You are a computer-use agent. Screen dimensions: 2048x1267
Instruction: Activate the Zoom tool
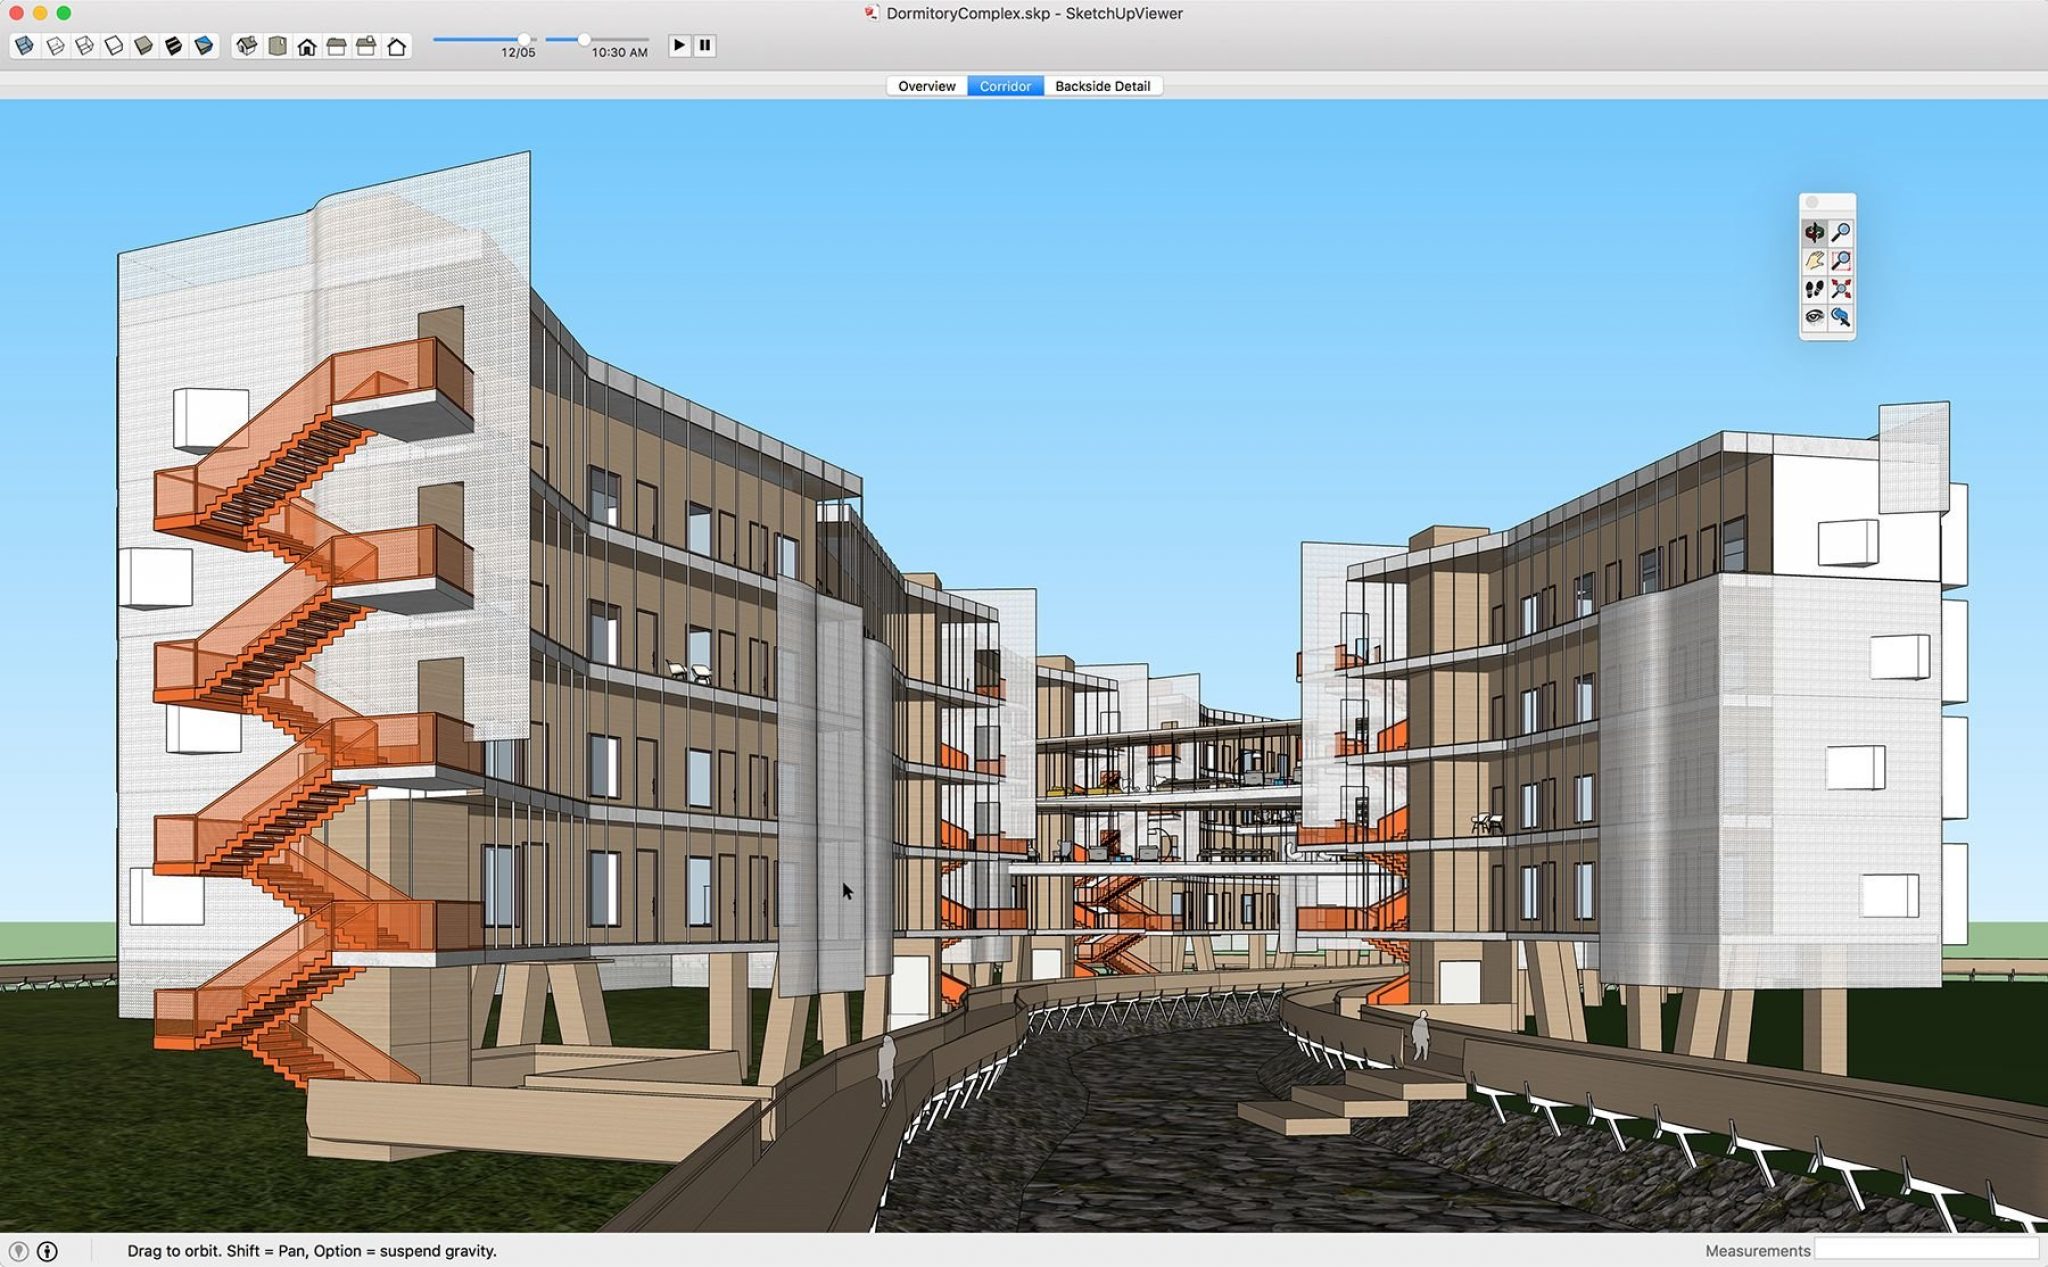pyautogui.click(x=1843, y=232)
